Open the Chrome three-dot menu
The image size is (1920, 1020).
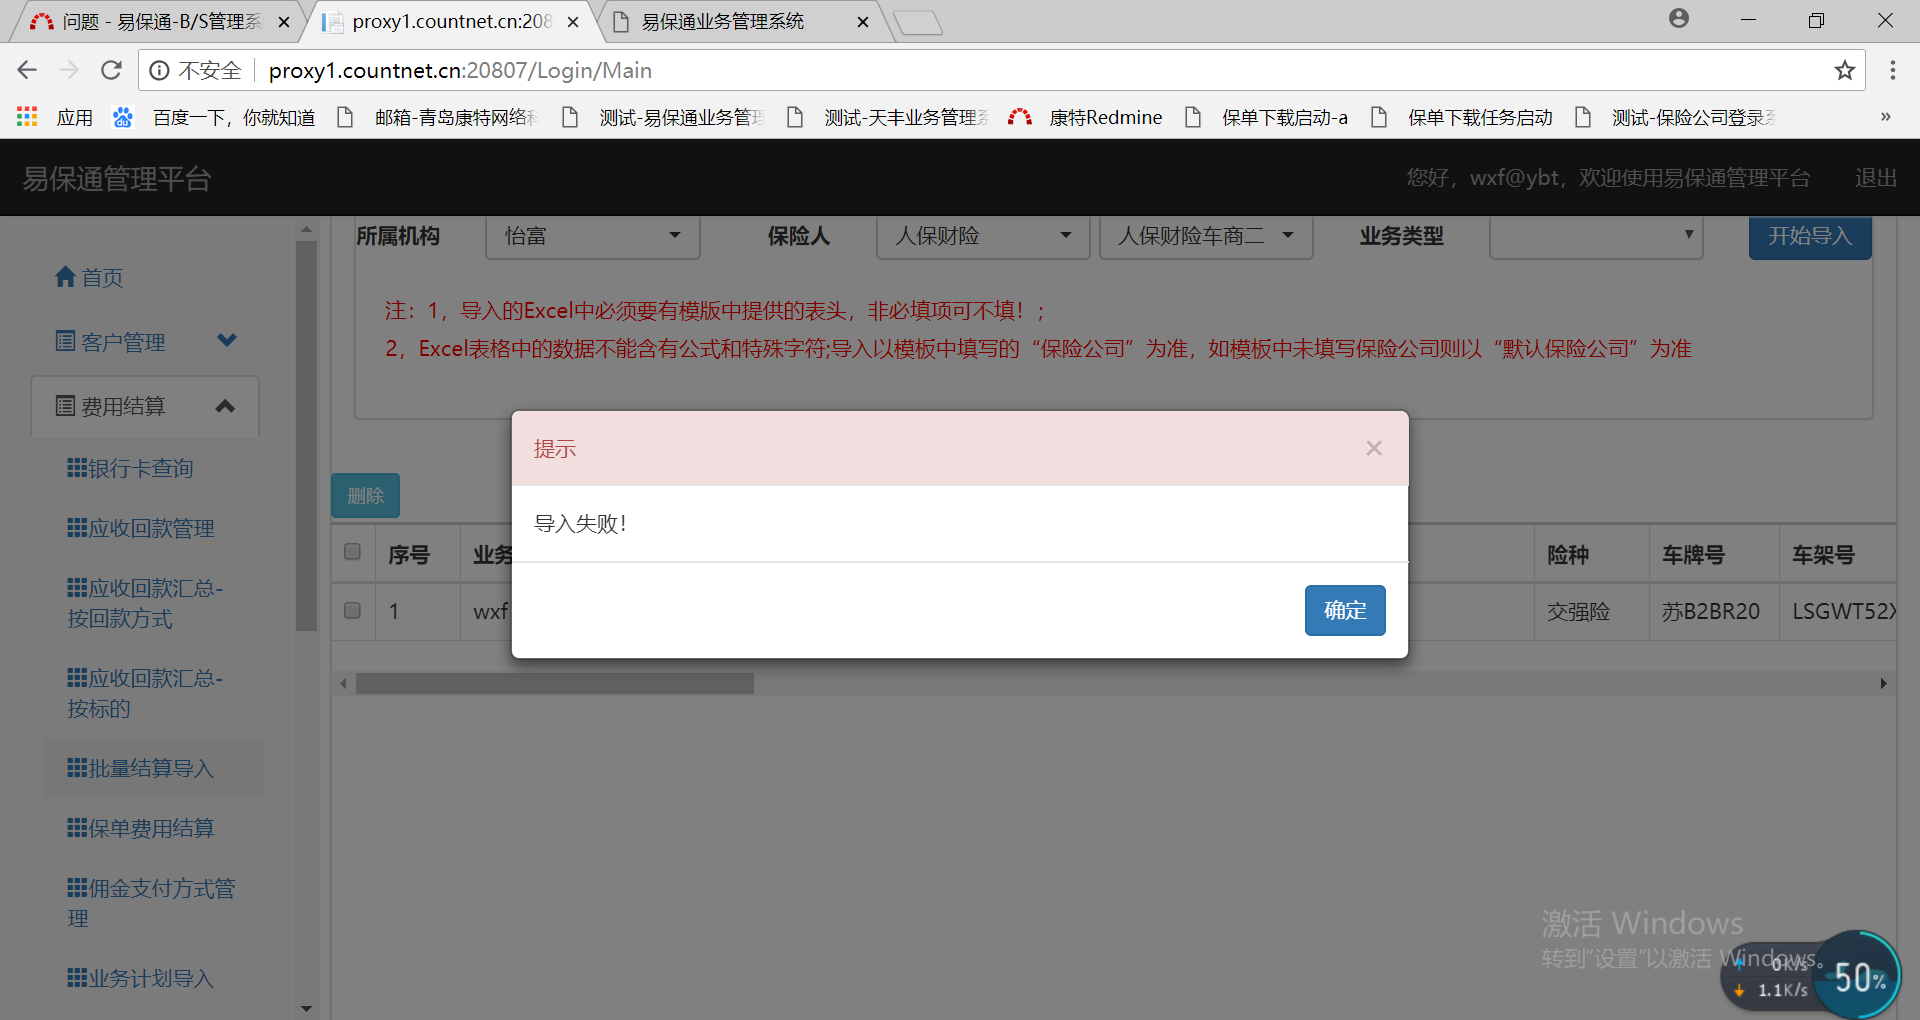[1892, 70]
